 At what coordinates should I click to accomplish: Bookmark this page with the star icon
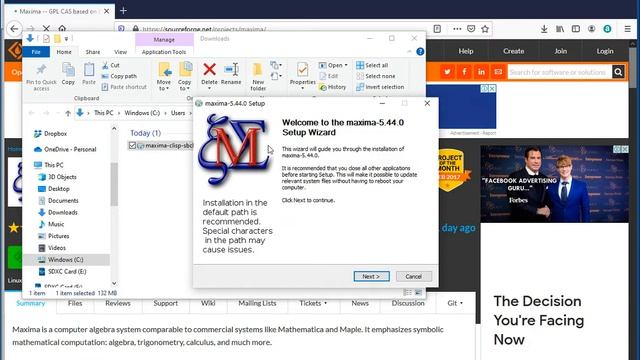coord(485,29)
